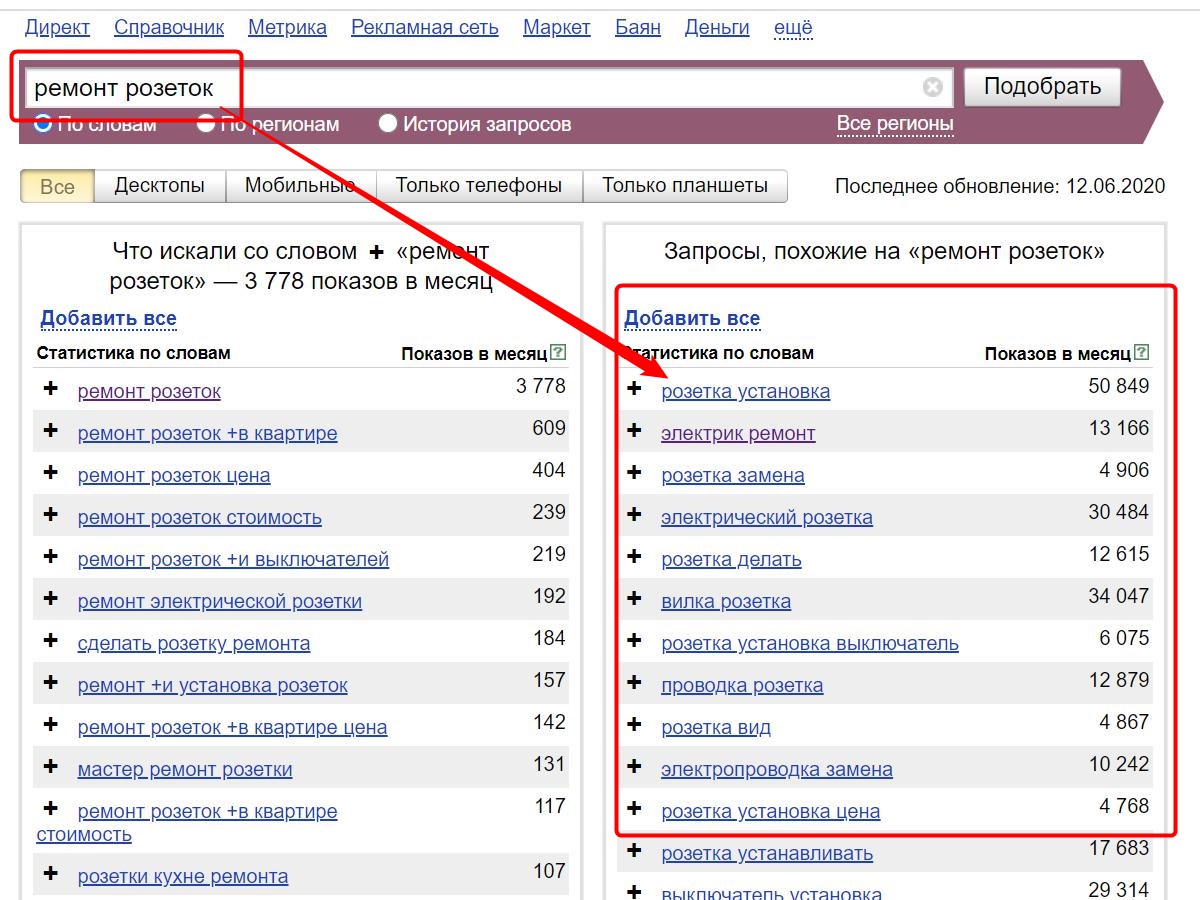Expand the 'ещё' services menu

click(x=793, y=27)
